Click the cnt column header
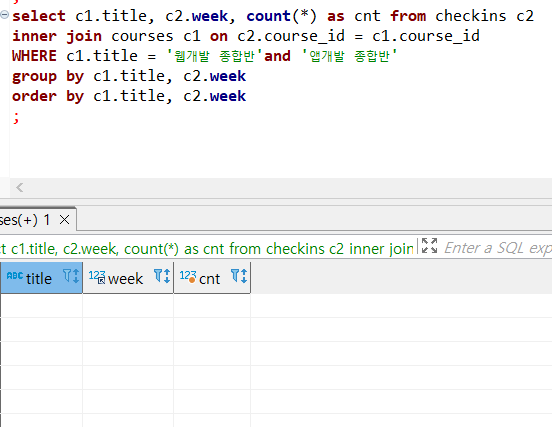The height and width of the screenshot is (427, 552). coord(212,278)
